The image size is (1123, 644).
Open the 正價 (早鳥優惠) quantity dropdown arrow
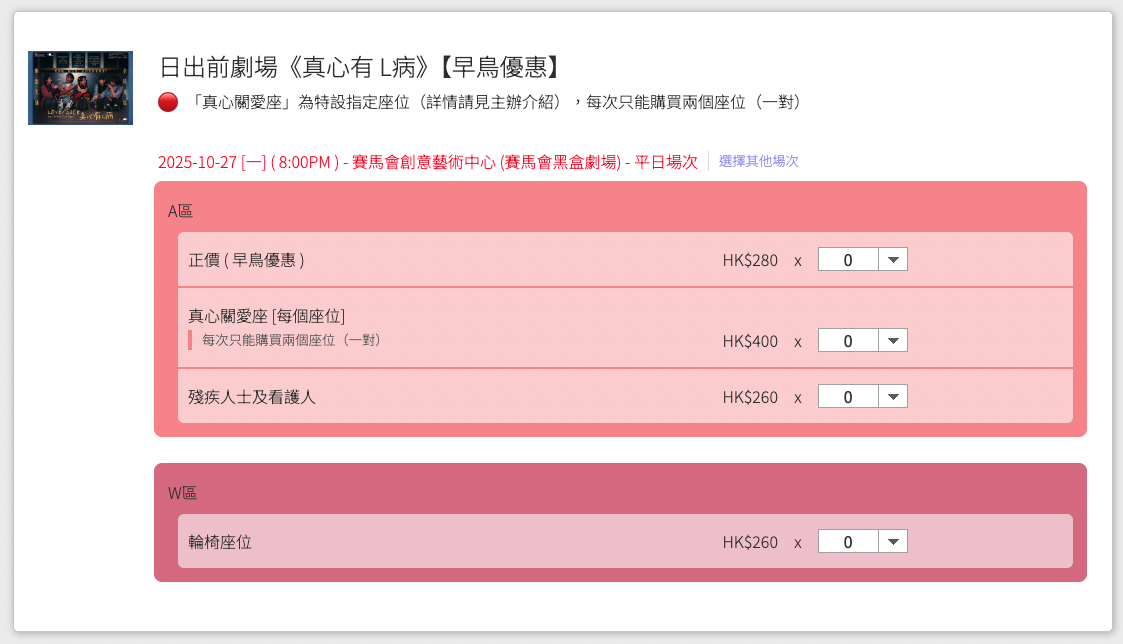[x=893, y=260]
